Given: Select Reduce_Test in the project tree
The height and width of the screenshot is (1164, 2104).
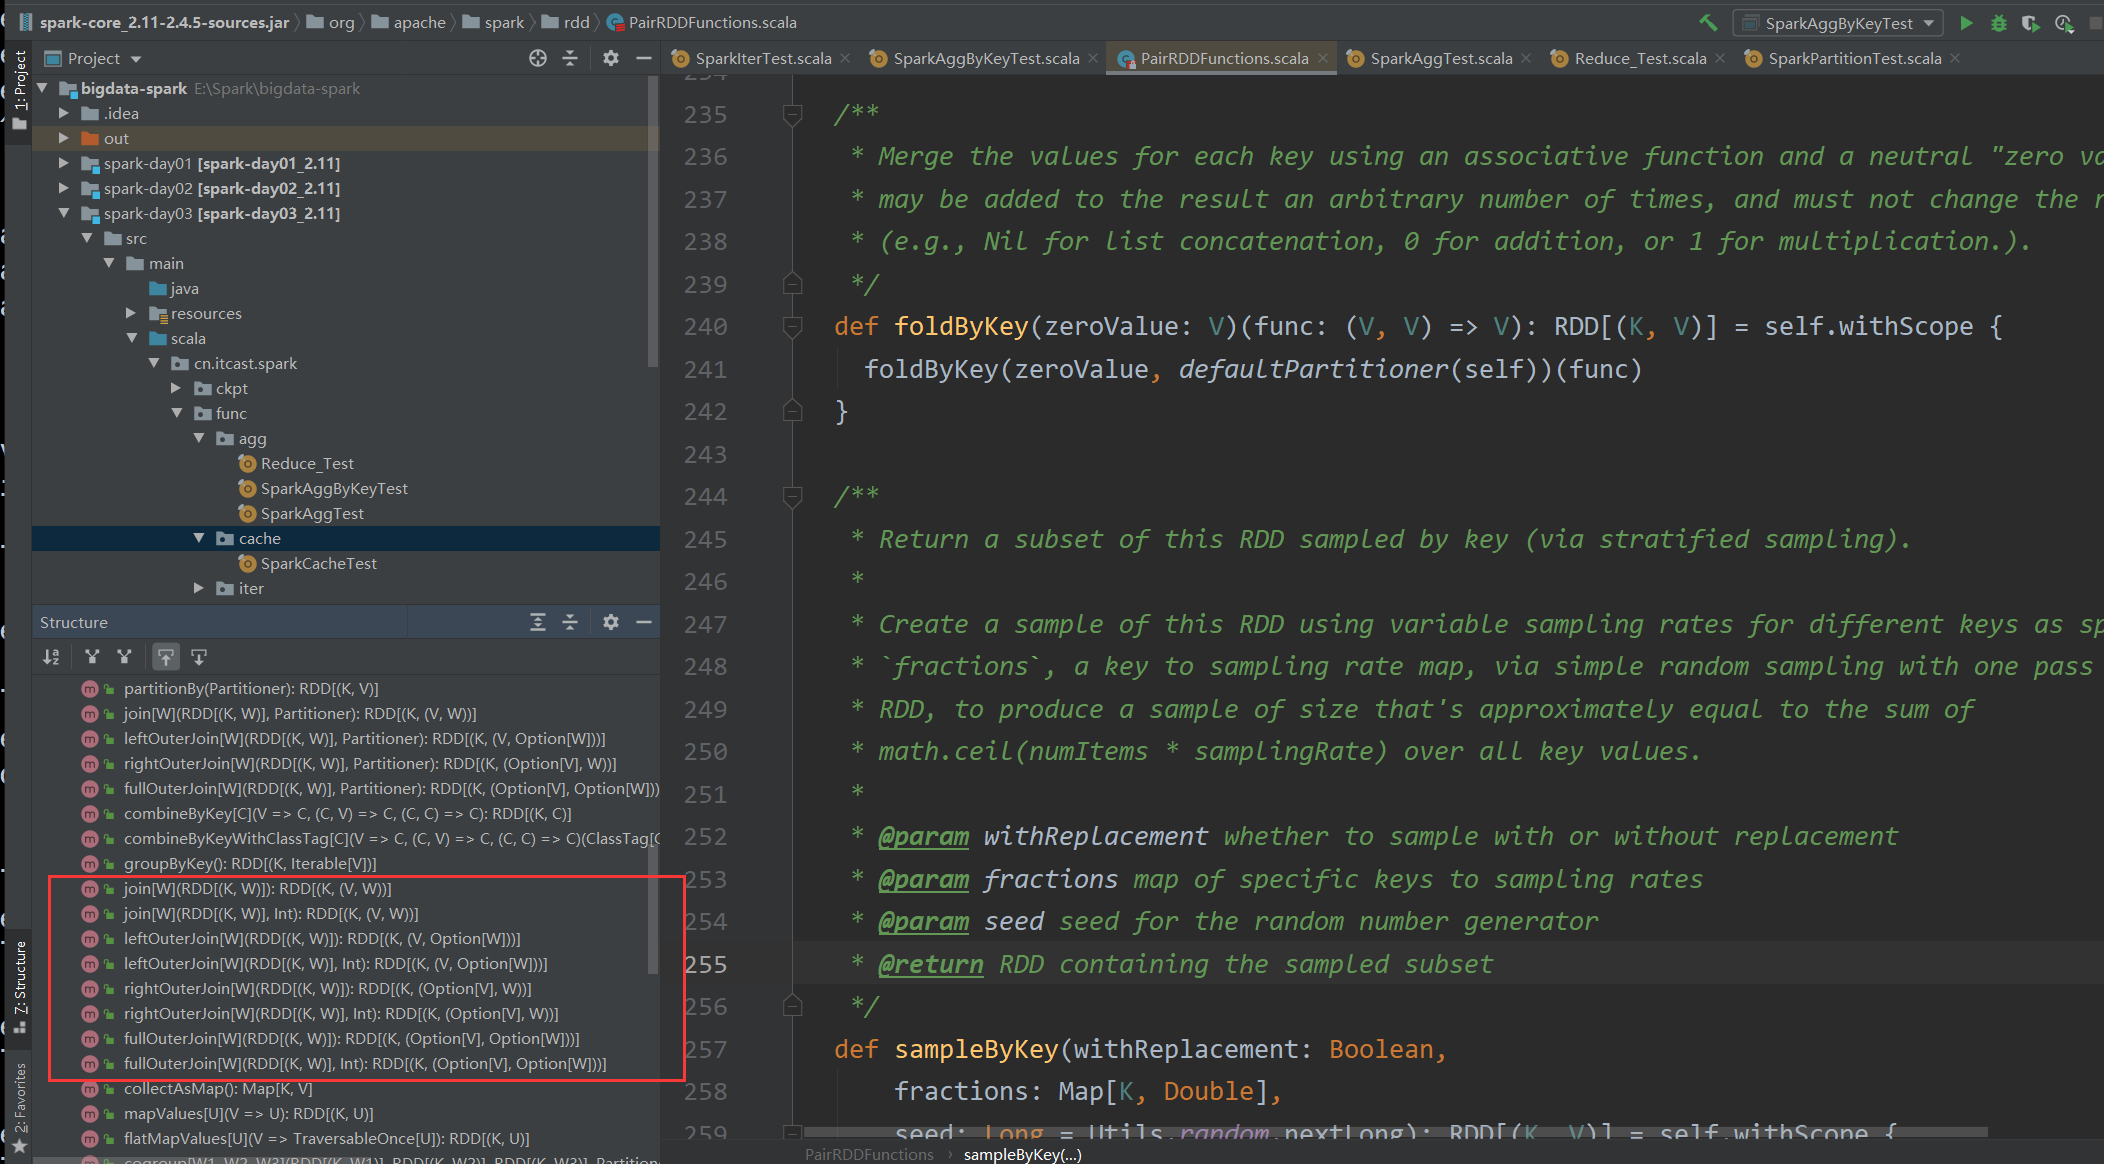Looking at the screenshot, I should (307, 463).
